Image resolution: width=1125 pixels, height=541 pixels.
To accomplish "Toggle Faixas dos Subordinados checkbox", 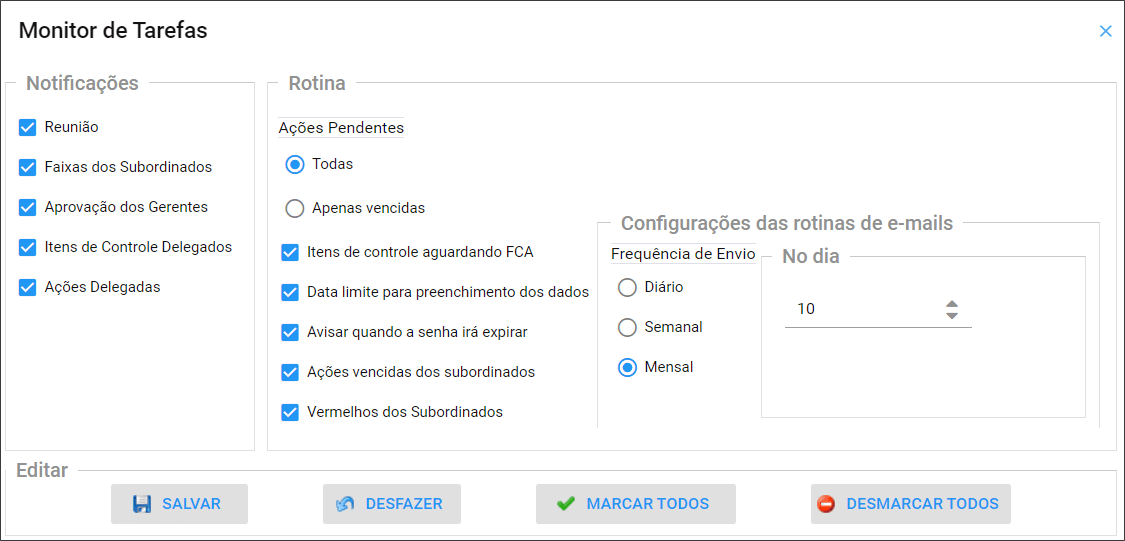I will 27,167.
